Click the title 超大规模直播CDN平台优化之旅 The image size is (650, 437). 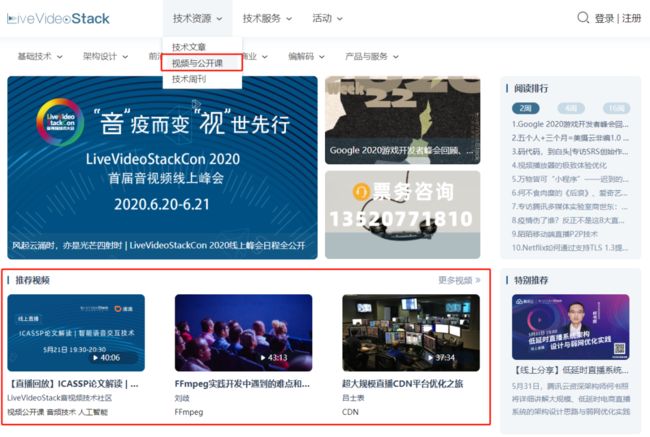pyautogui.click(x=403, y=384)
